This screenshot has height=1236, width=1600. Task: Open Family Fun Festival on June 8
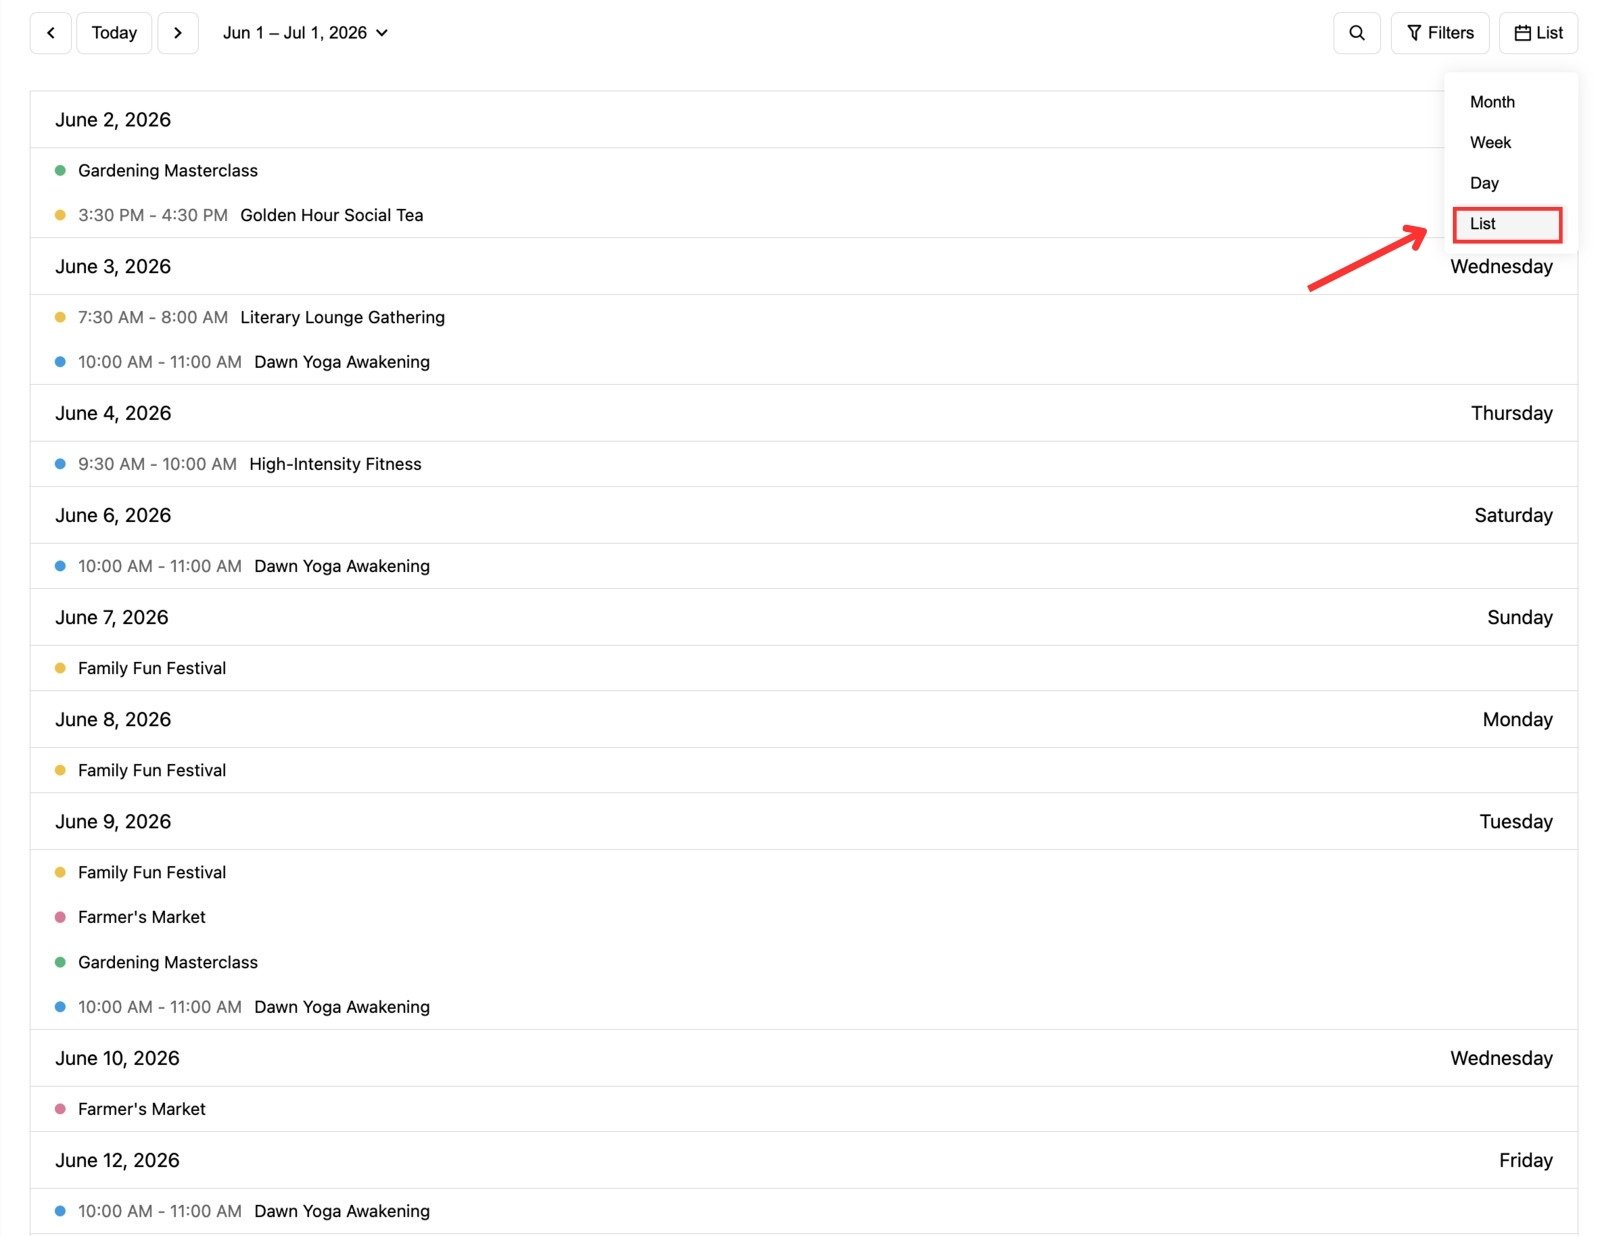(x=152, y=770)
